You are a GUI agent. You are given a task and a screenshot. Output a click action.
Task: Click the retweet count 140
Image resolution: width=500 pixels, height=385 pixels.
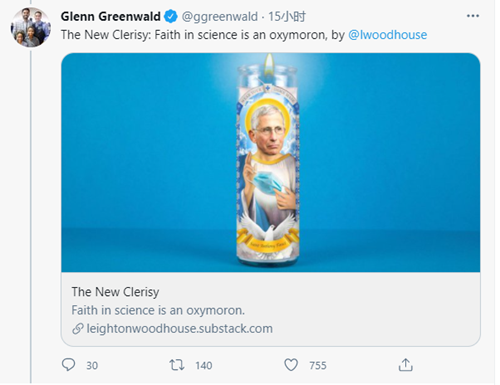tap(204, 366)
